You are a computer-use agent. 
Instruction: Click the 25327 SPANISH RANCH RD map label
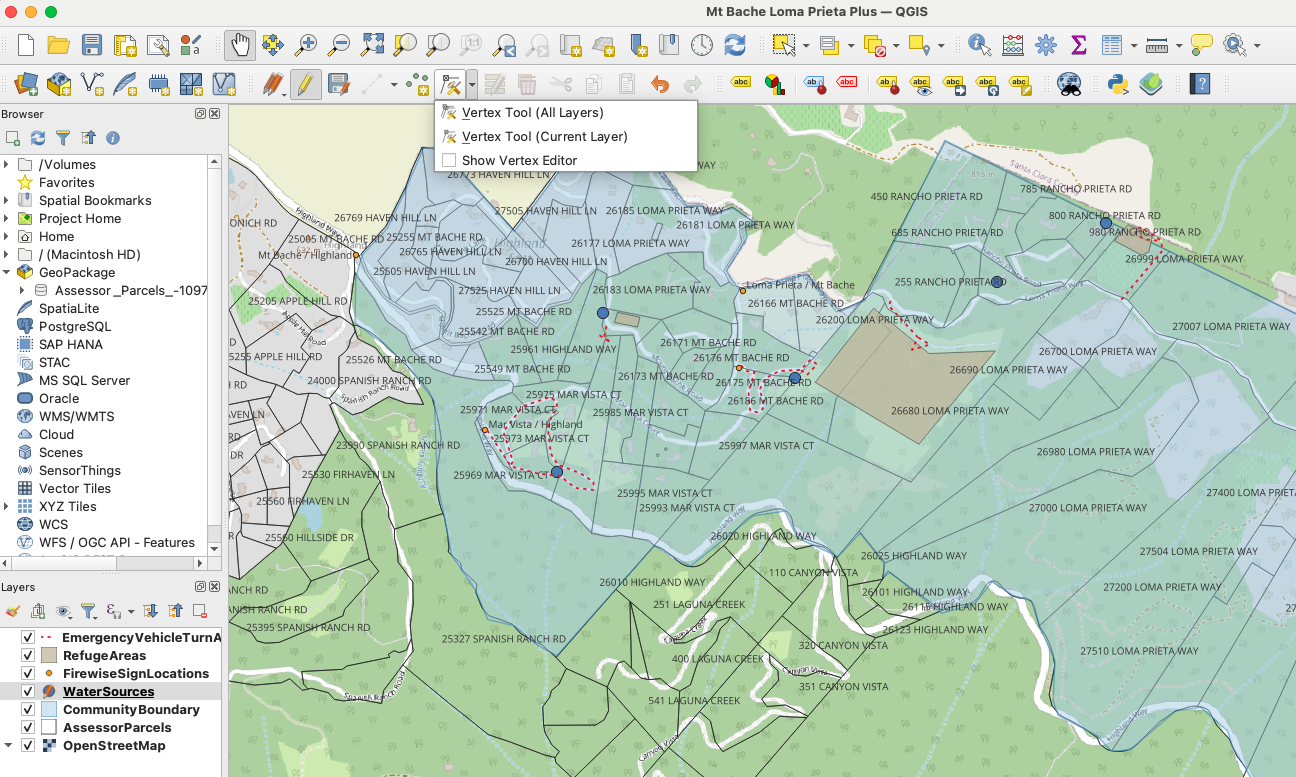pos(503,638)
